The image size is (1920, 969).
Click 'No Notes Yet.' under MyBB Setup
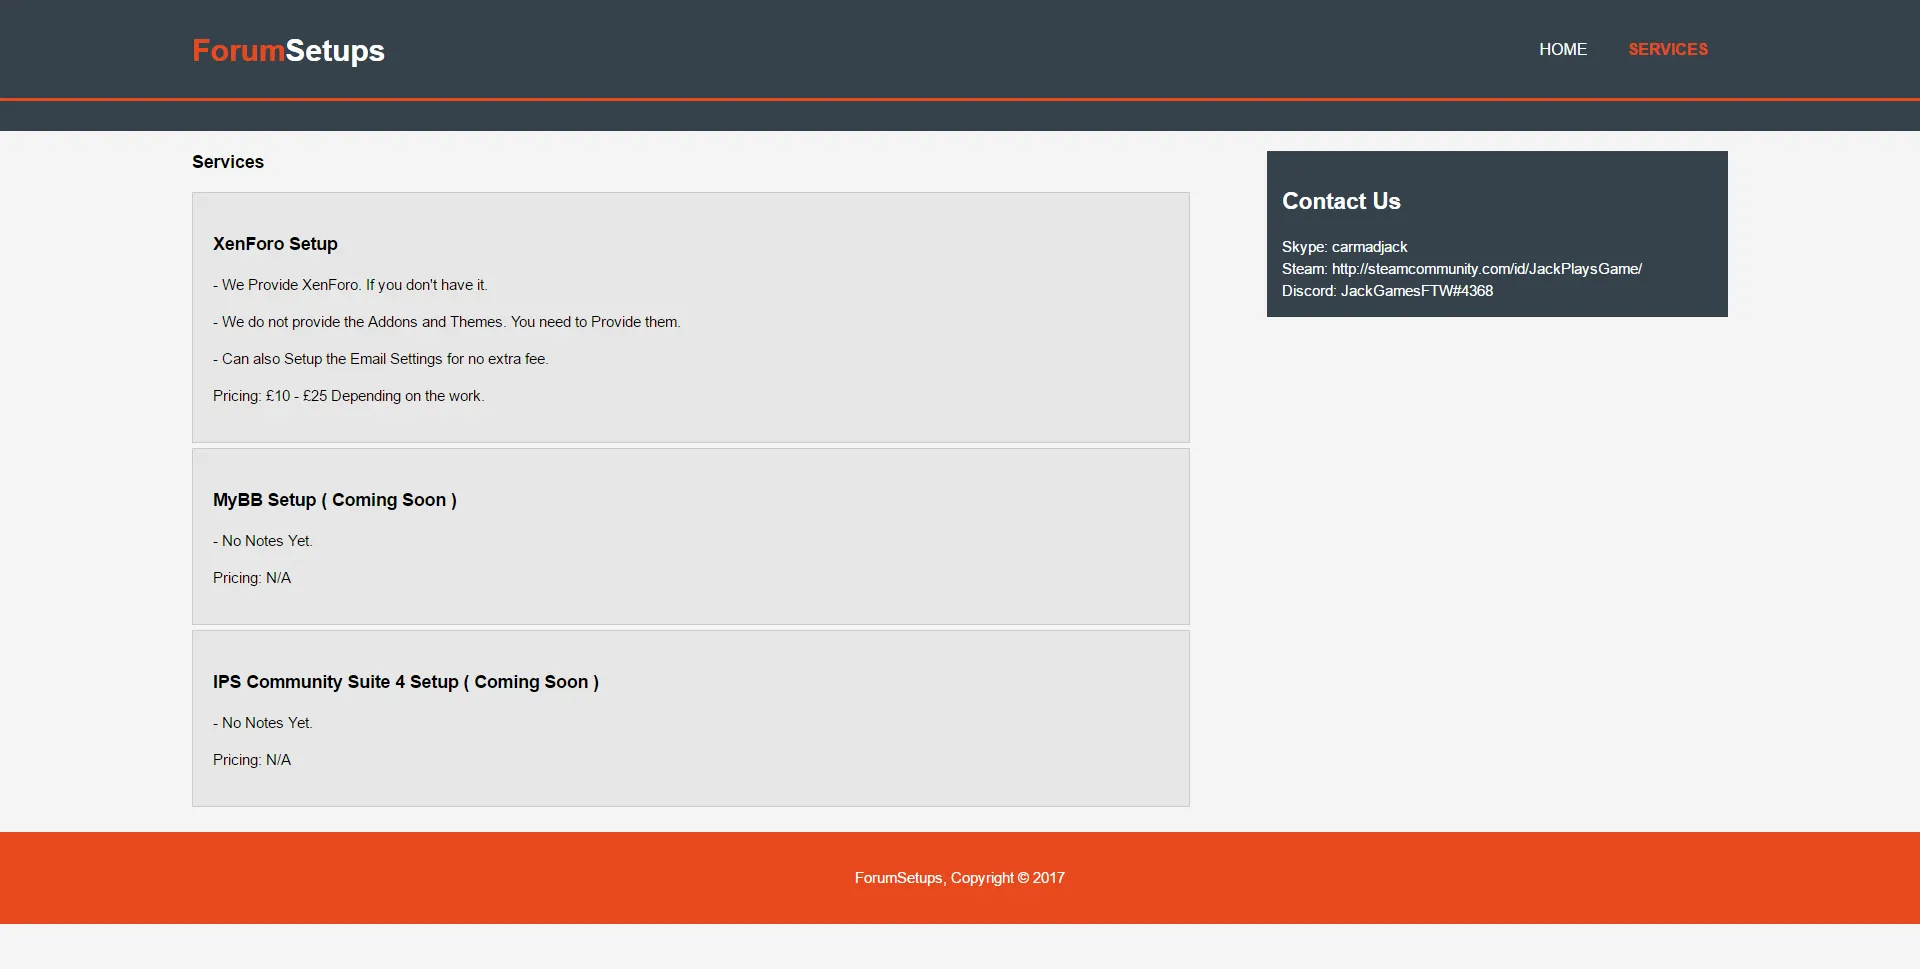point(263,541)
